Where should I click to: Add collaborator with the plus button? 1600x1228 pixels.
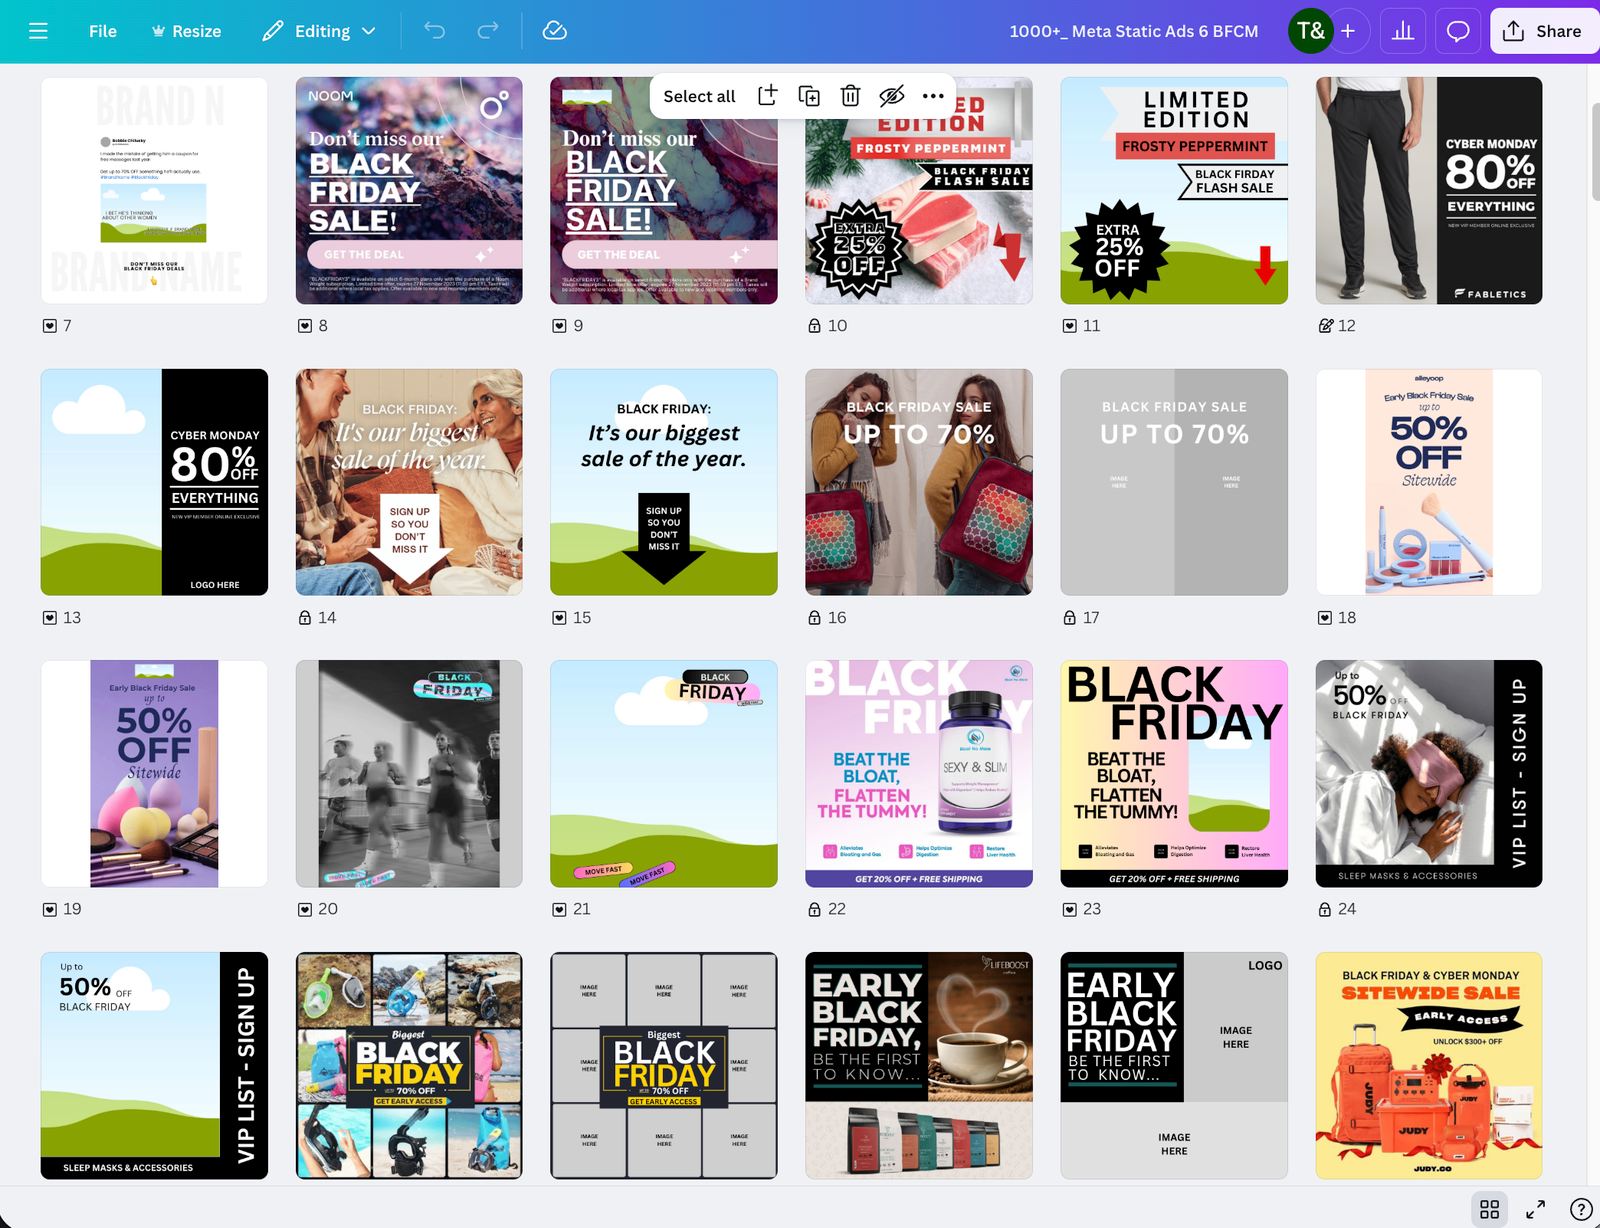[1348, 31]
